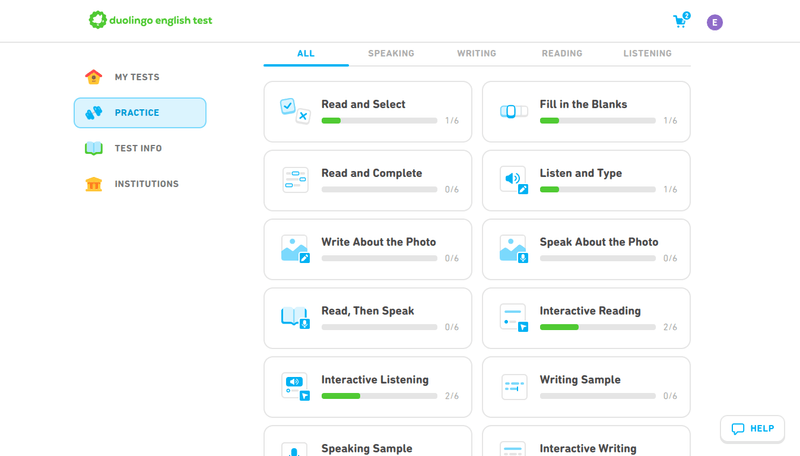Open Read and Complete practice title
The image size is (800, 456).
(x=371, y=173)
